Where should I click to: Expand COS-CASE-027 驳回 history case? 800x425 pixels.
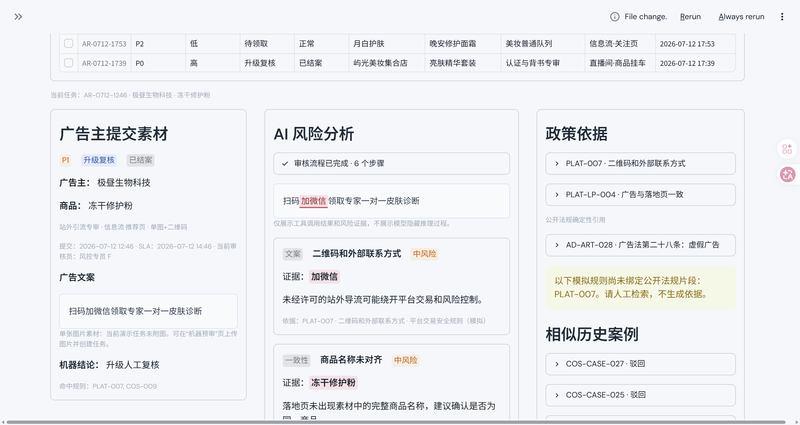pos(640,364)
